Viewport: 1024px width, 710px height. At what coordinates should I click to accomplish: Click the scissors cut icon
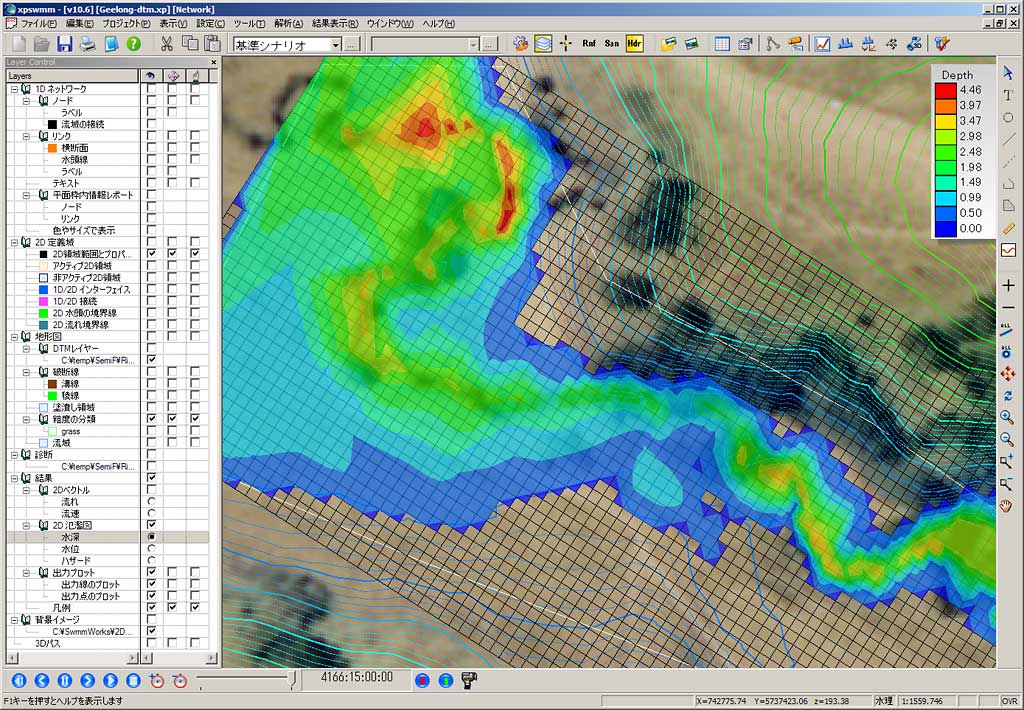pyautogui.click(x=166, y=44)
